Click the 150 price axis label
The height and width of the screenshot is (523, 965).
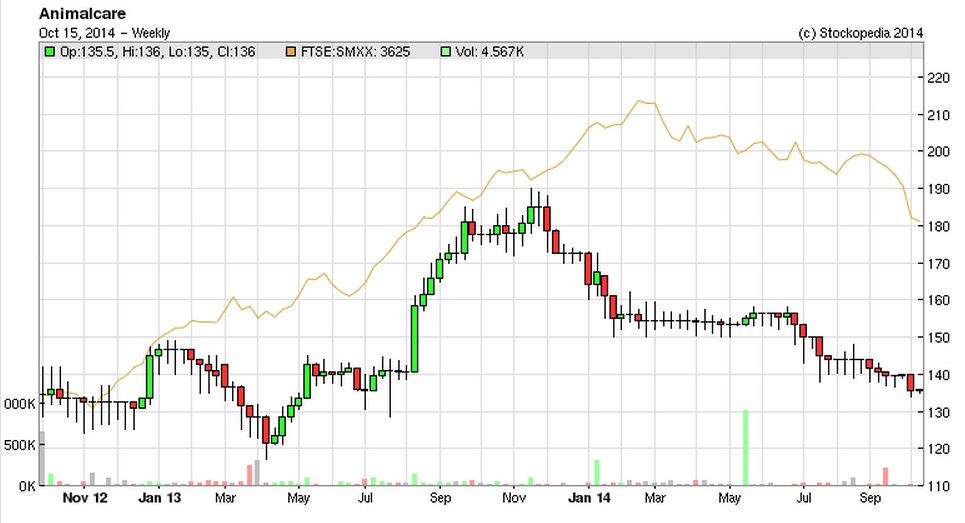[x=939, y=338]
